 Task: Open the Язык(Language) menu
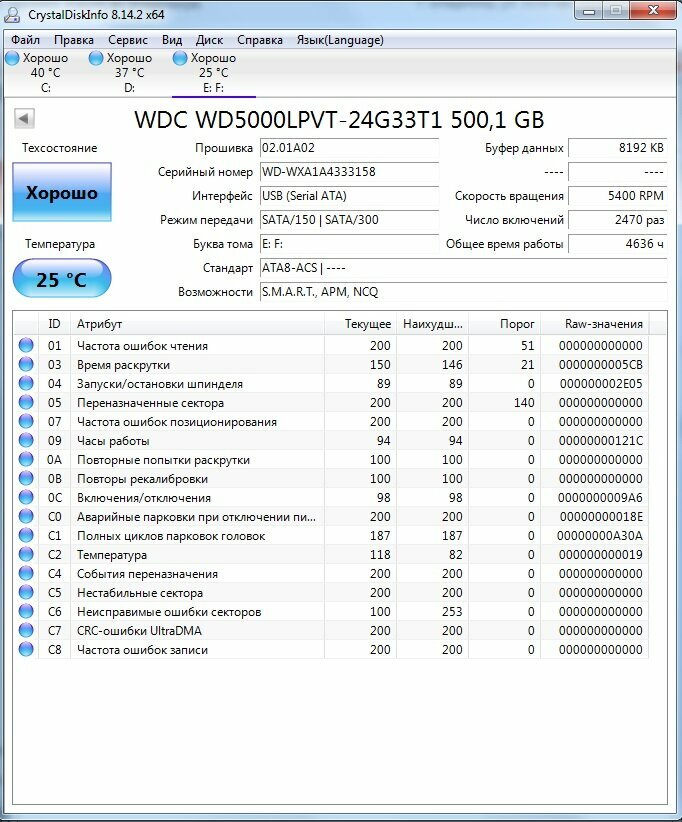(x=340, y=40)
